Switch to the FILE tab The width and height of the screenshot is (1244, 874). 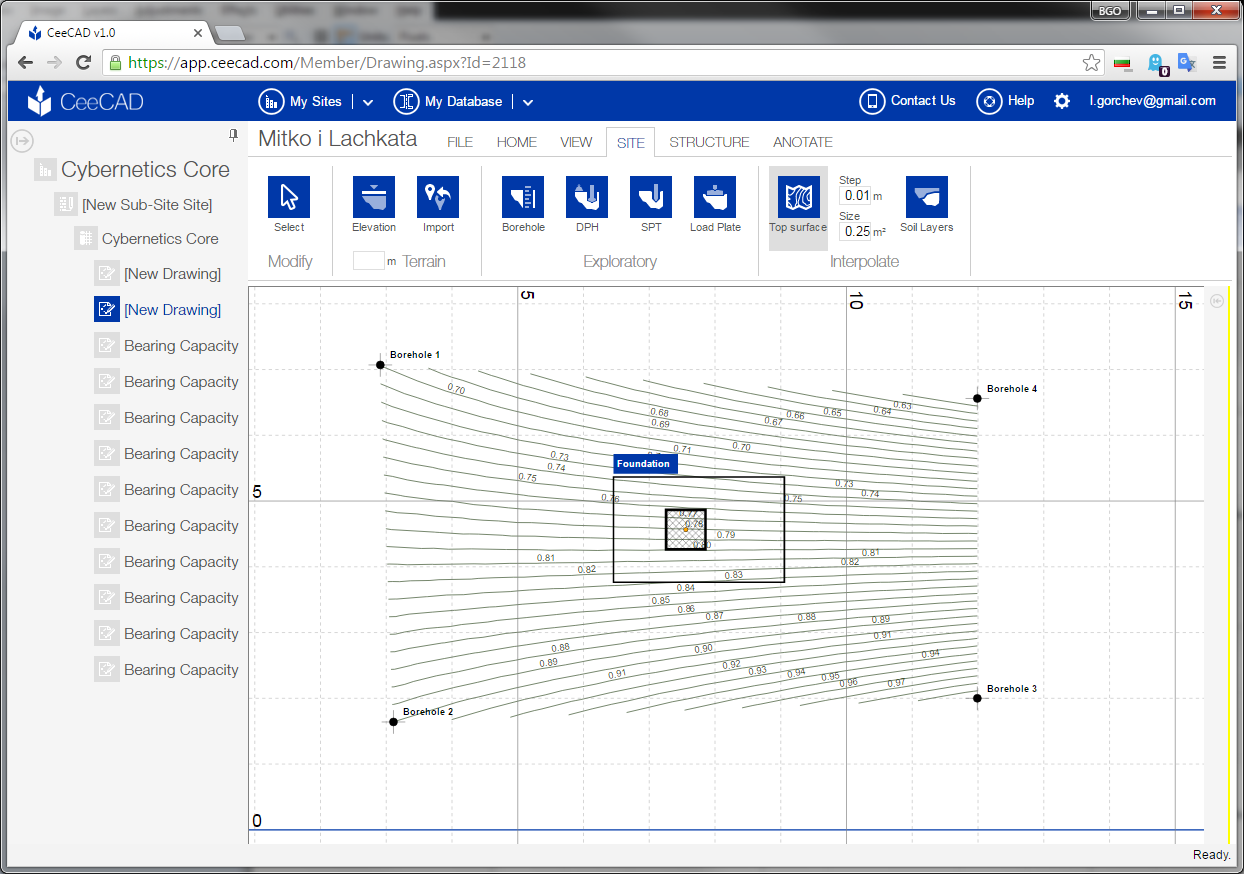click(460, 142)
